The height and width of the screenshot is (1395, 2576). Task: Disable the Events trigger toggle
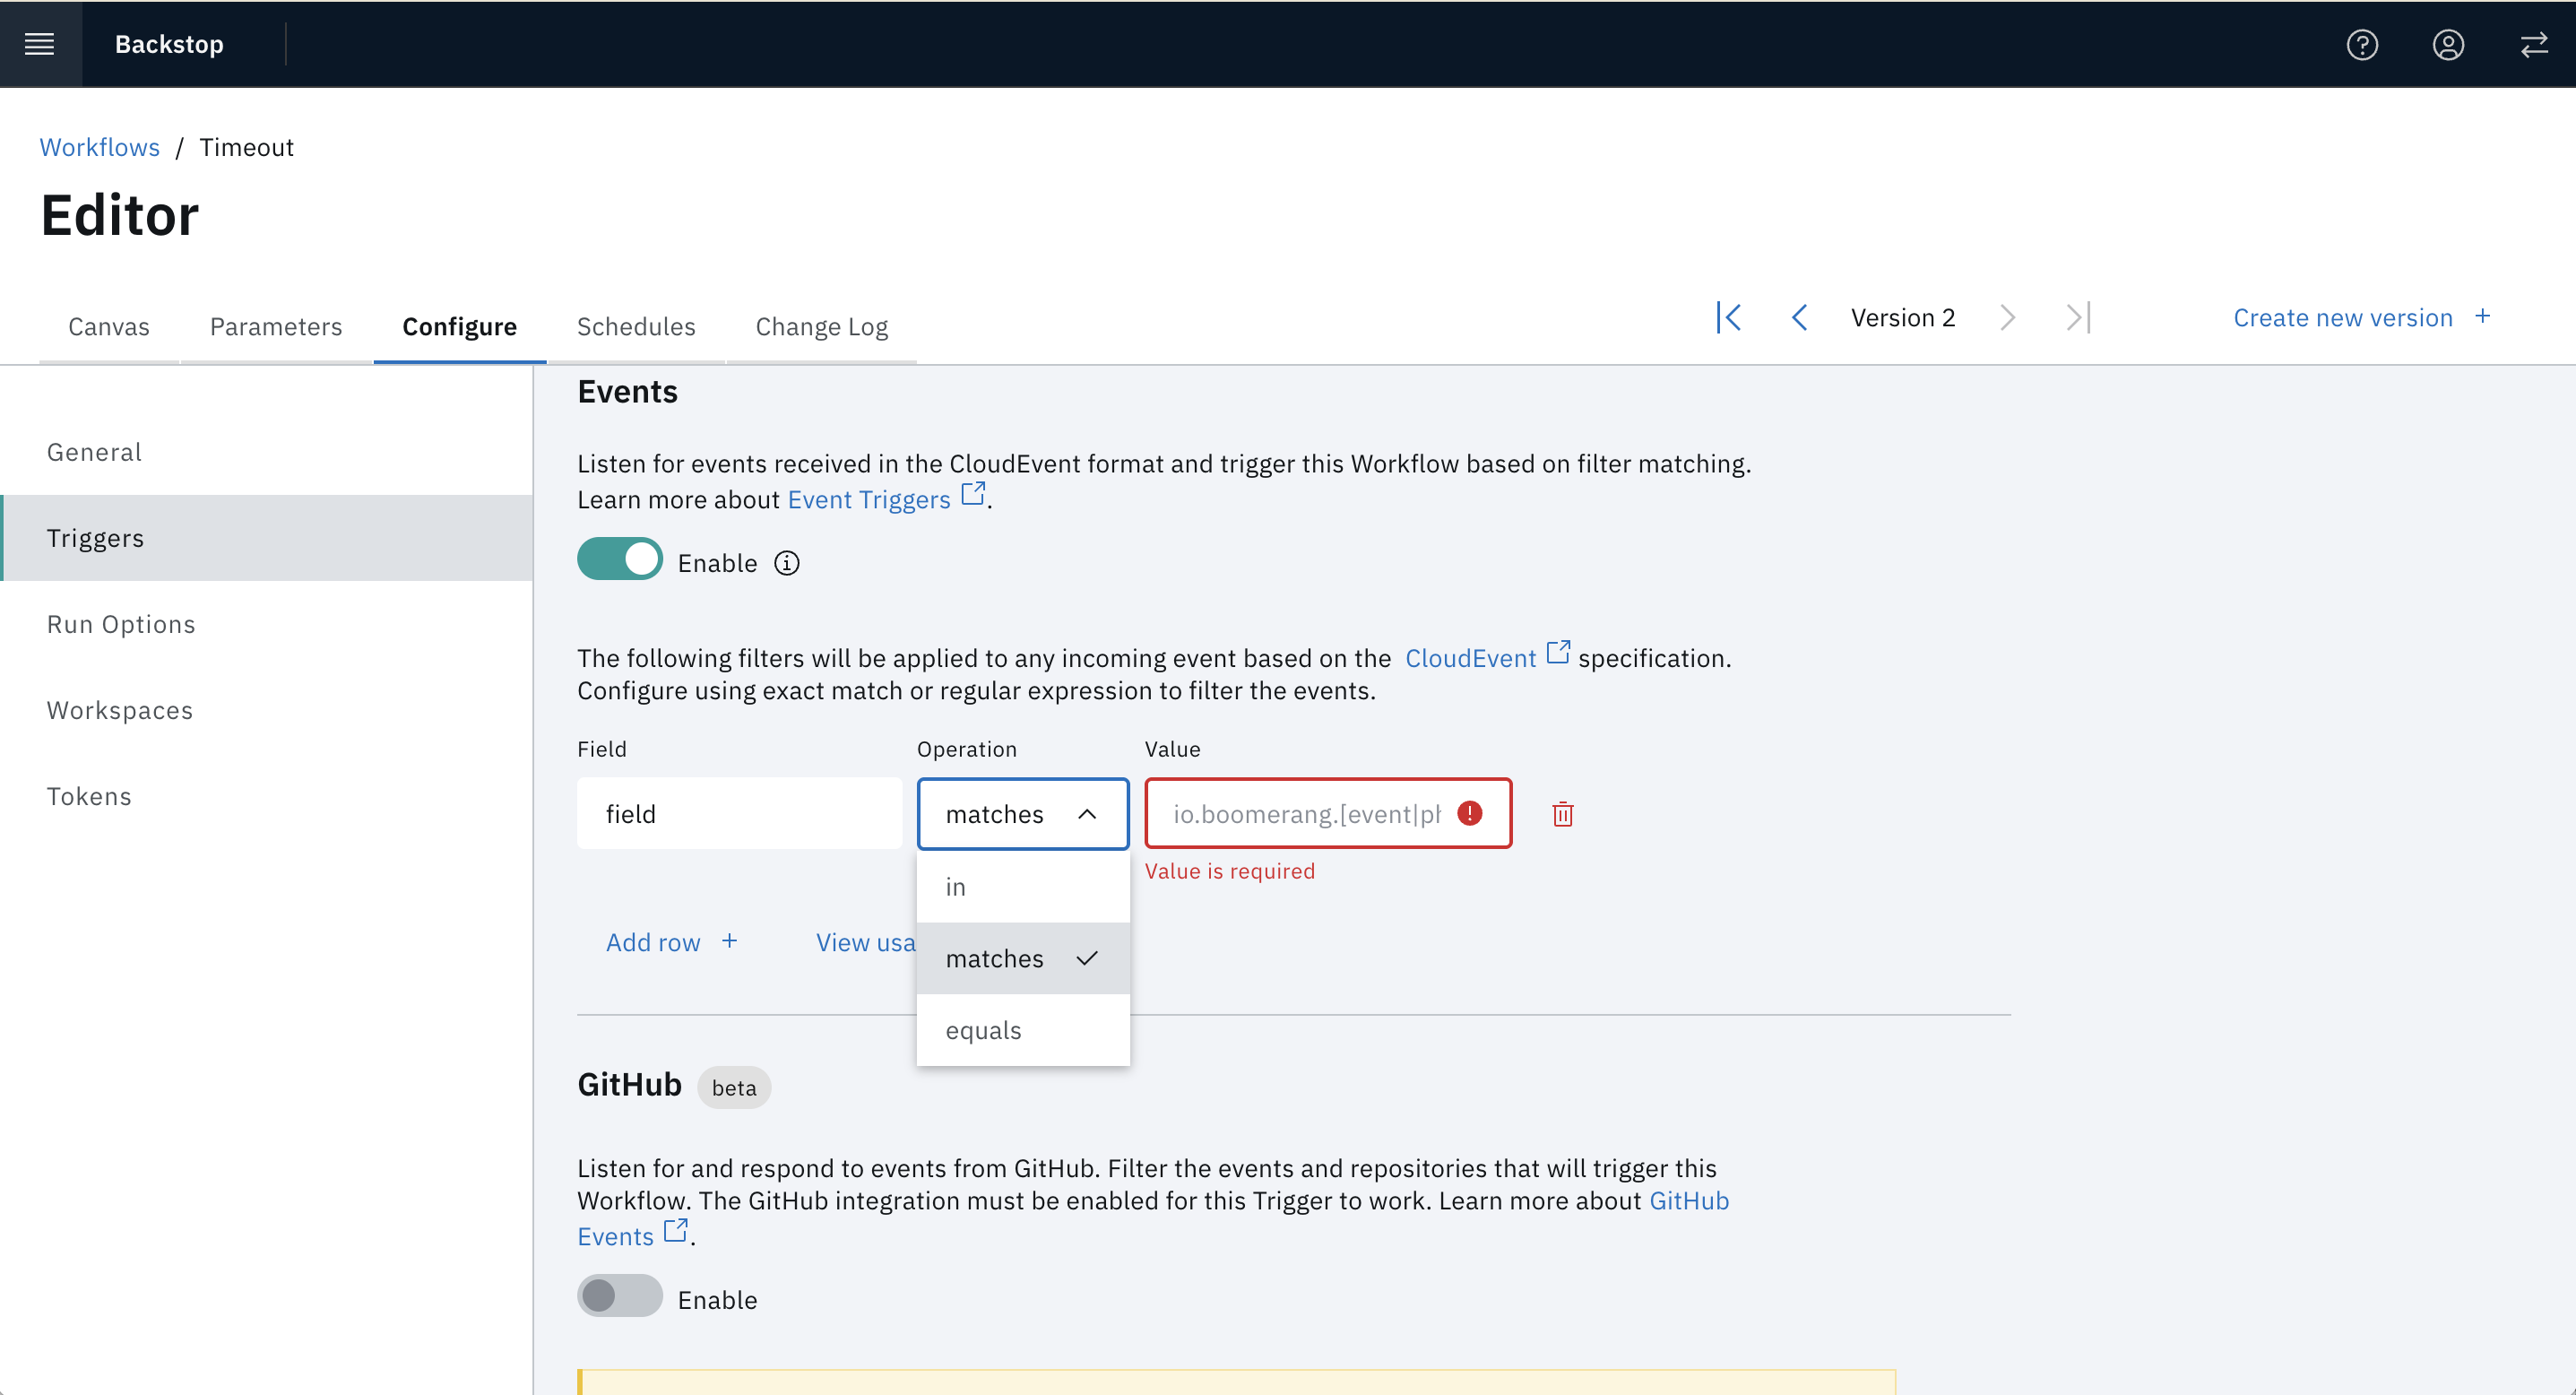619,559
